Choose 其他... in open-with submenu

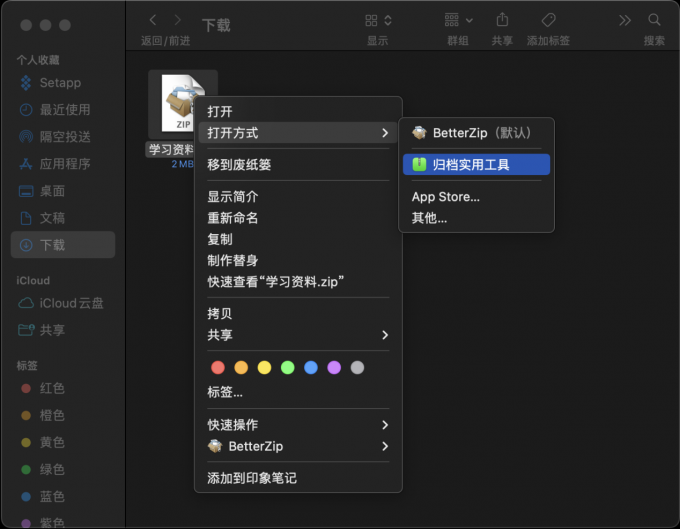[x=476, y=218]
